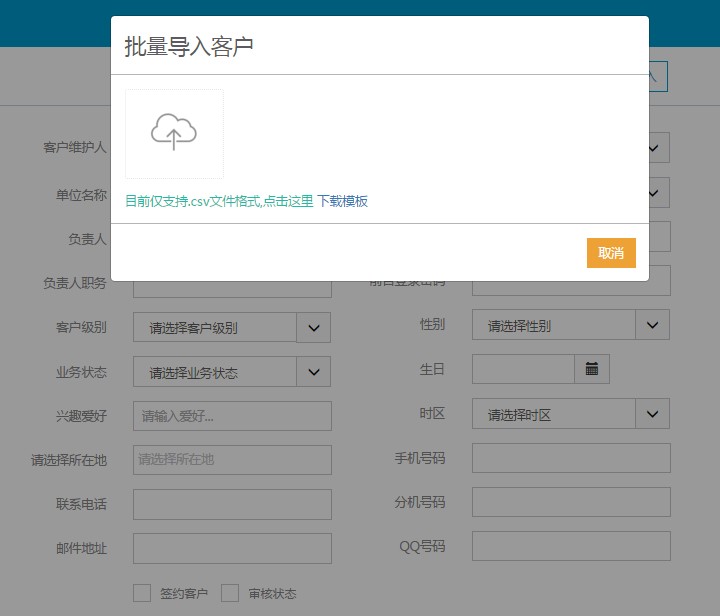Viewport: 720px width, 616px height.
Task: Click the cloud upload icon
Action: (174, 133)
